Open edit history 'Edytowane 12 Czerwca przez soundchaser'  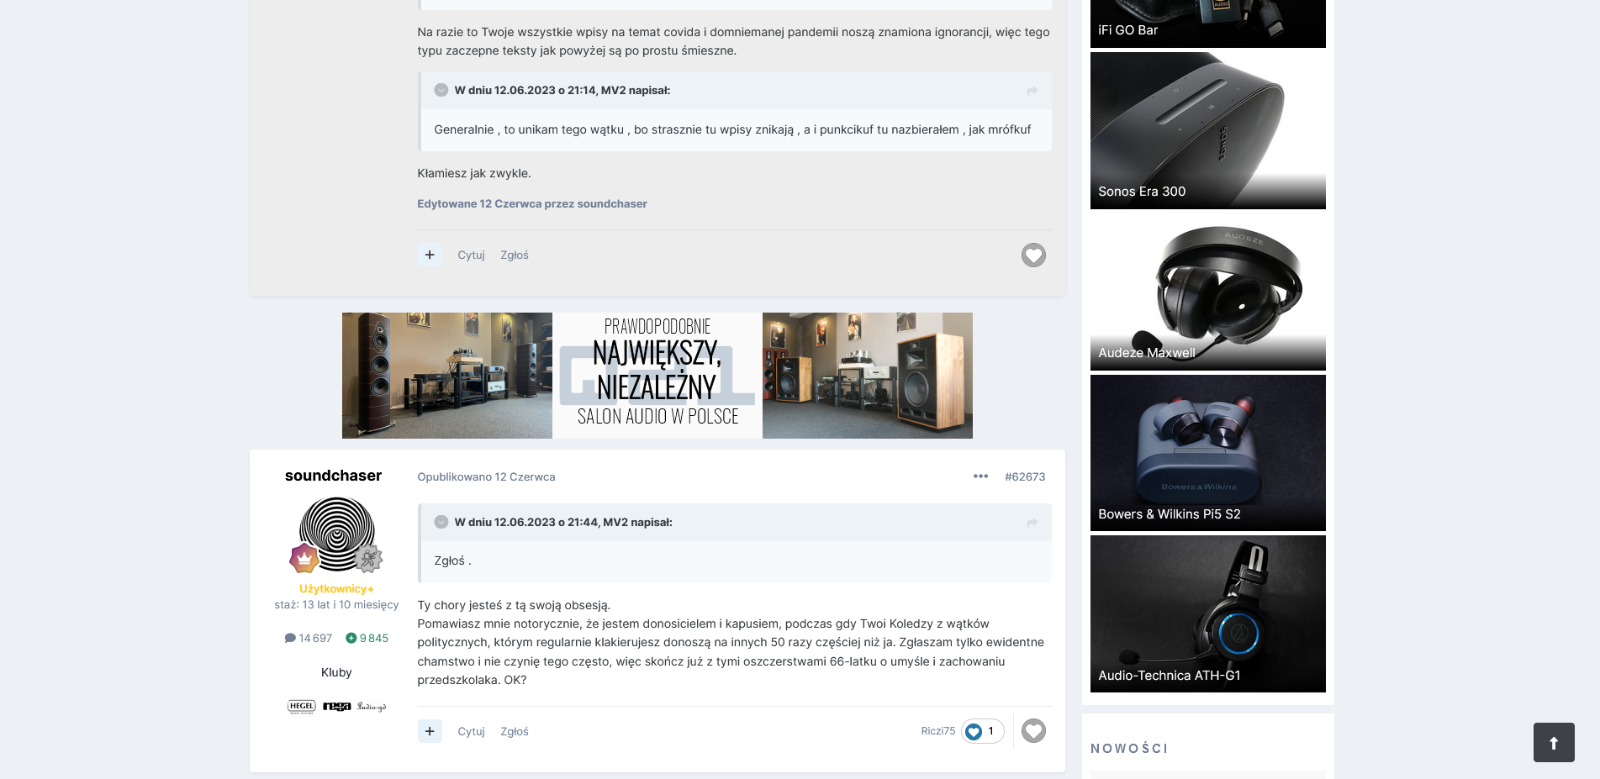point(532,204)
